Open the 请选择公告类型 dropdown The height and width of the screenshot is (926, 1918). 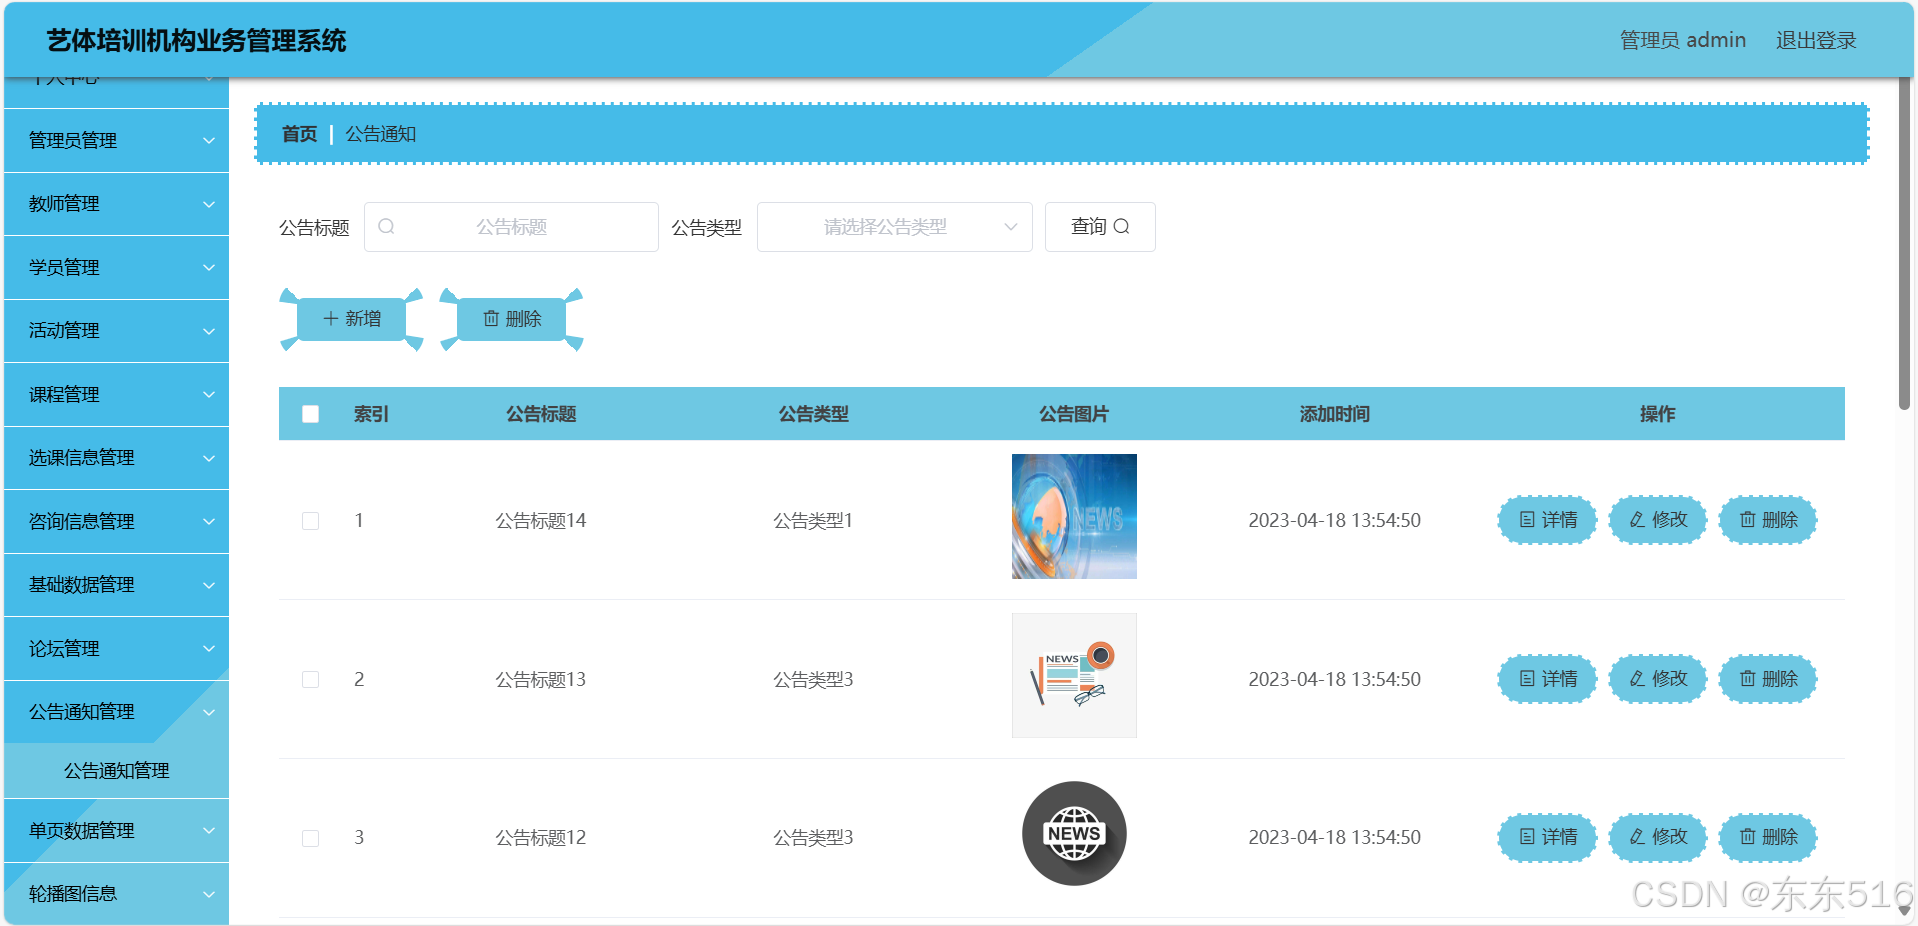coord(895,227)
